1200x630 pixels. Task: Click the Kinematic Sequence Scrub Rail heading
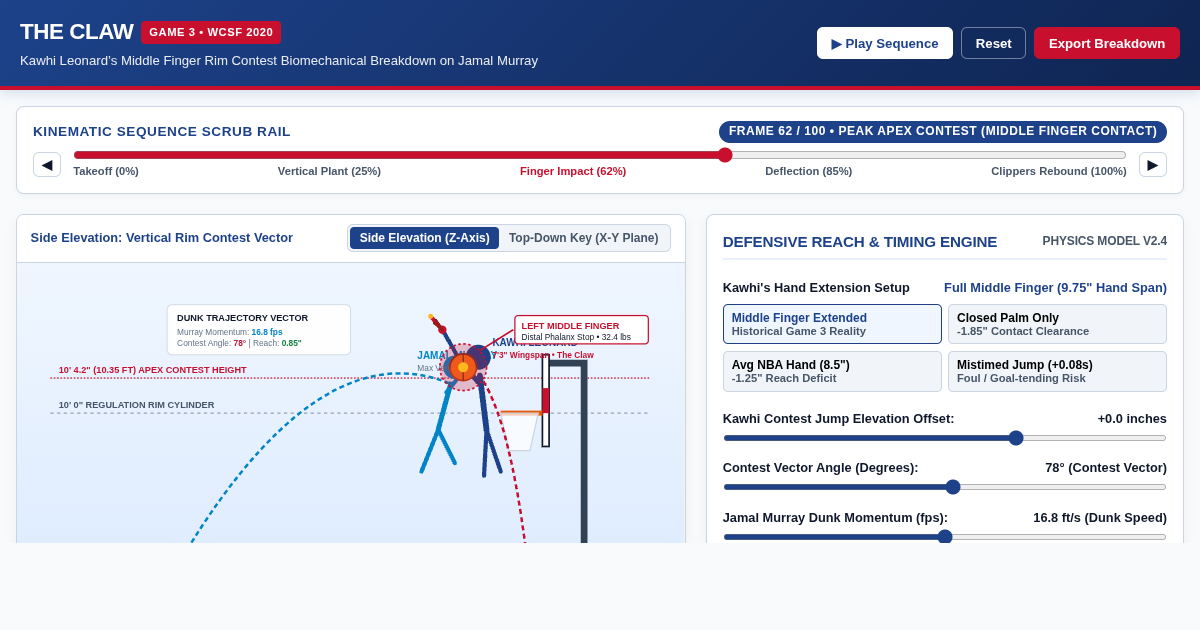(162, 132)
